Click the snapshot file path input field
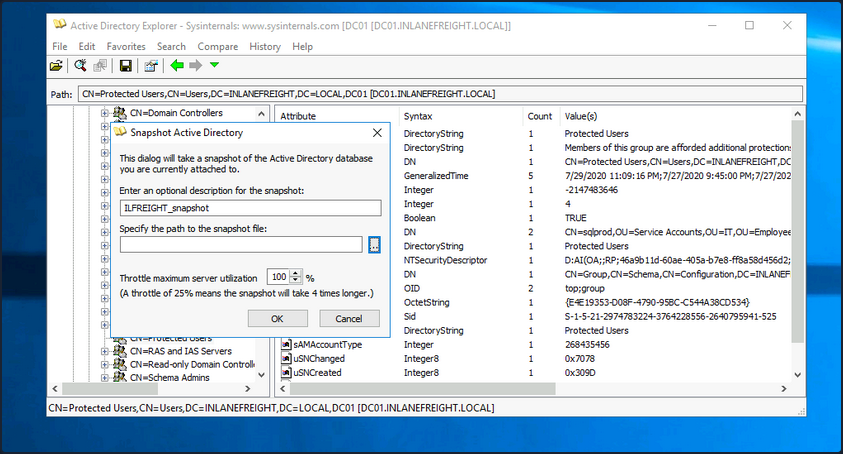The height and width of the screenshot is (454, 843). tap(240, 245)
